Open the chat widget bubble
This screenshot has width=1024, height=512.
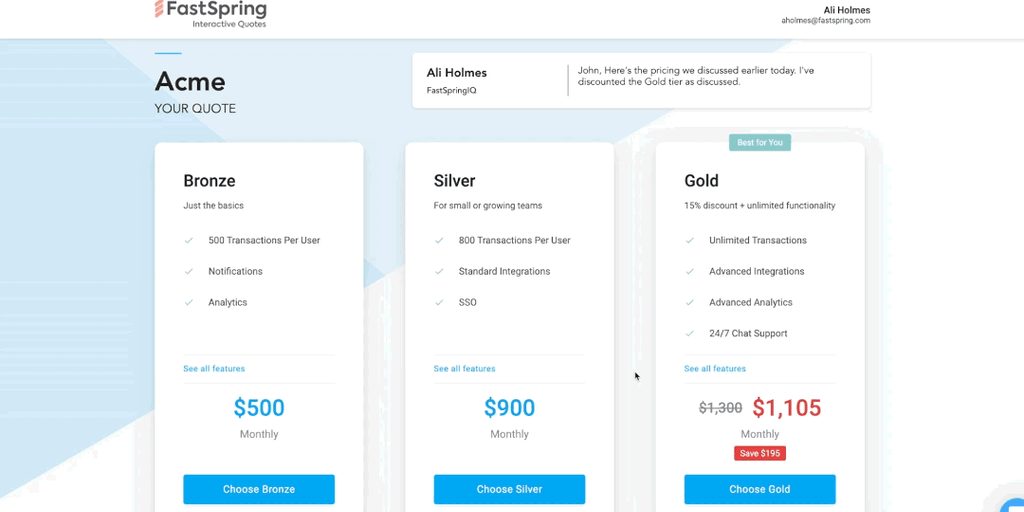tap(1012, 502)
